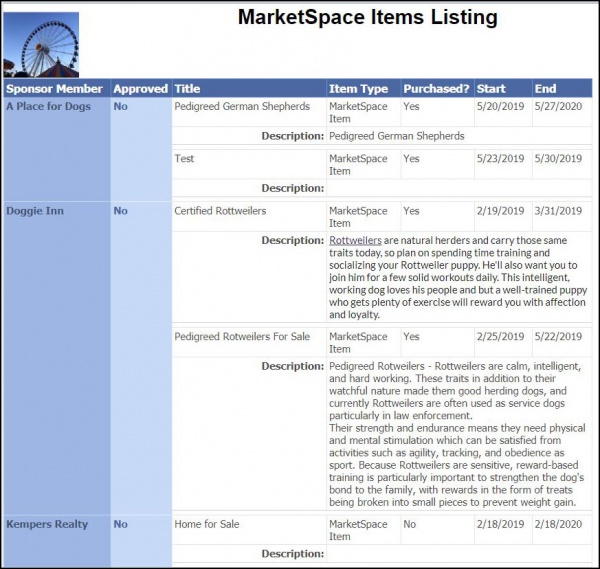Select the Item Type column header
600x569 pixels.
[x=358, y=89]
